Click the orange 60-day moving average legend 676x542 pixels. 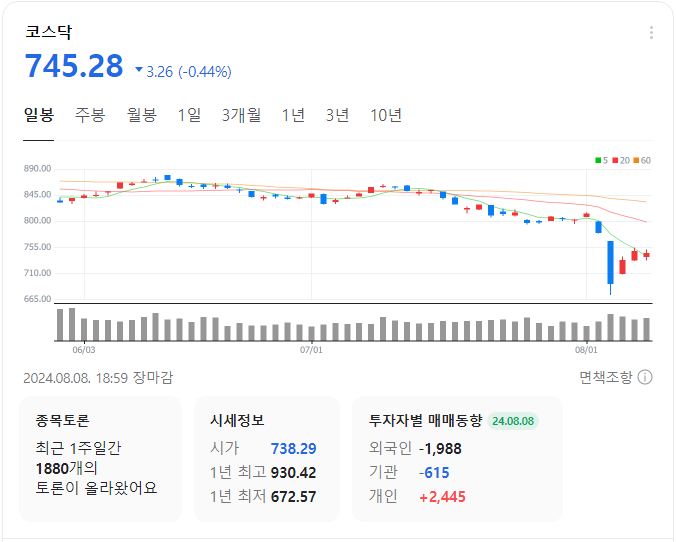click(x=642, y=160)
